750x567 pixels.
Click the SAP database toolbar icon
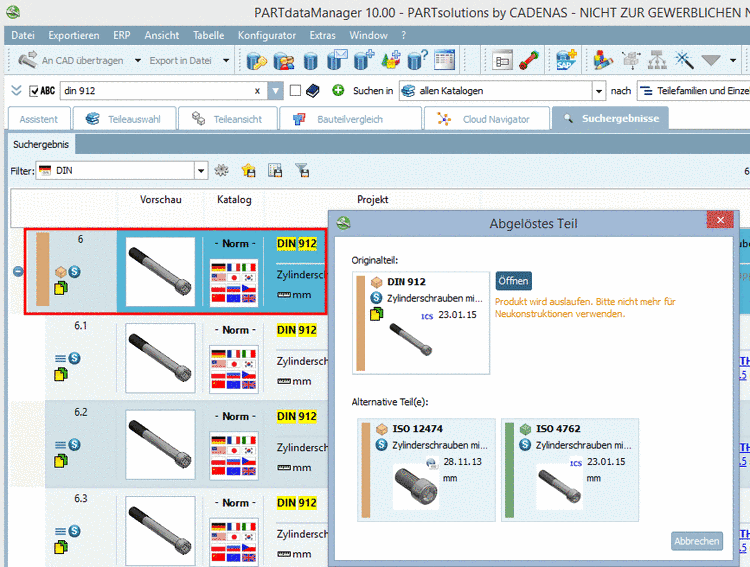click(x=566, y=60)
